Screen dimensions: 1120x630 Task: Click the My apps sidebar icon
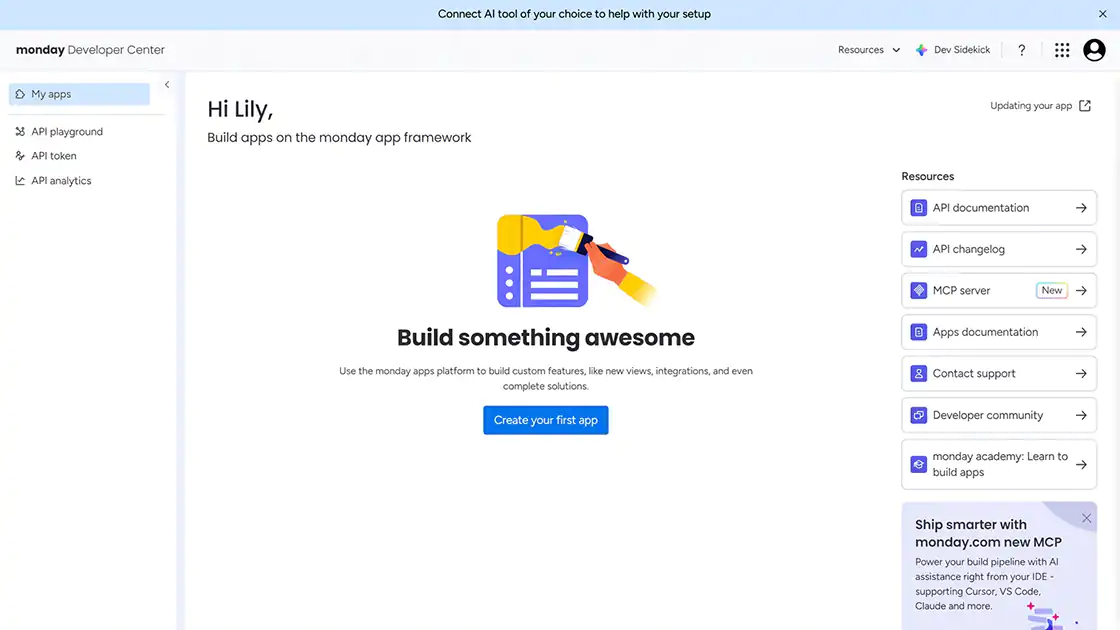point(20,94)
